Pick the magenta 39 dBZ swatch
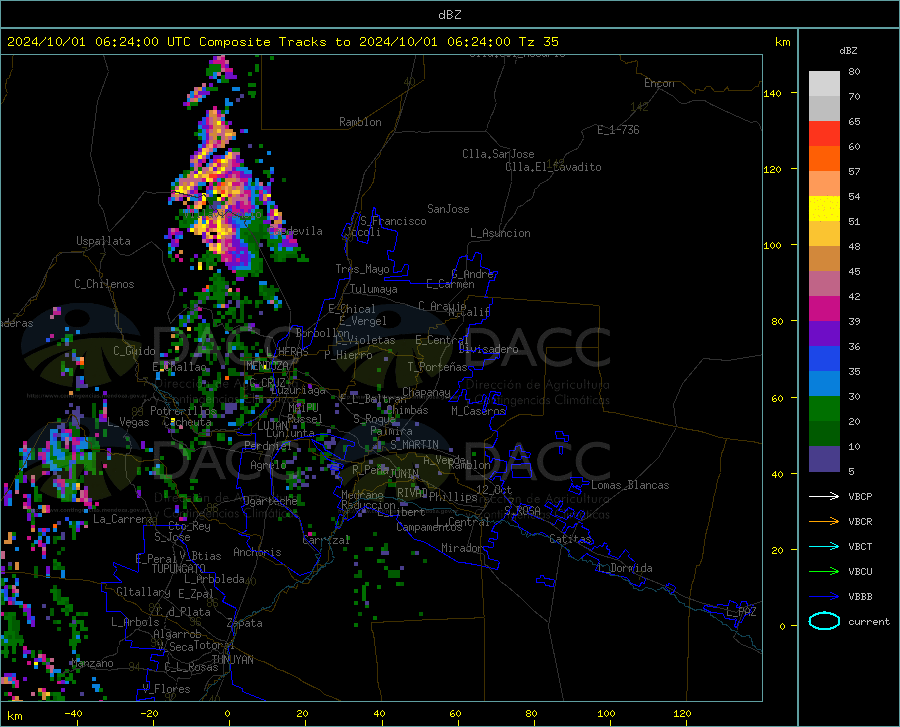 tap(824, 309)
